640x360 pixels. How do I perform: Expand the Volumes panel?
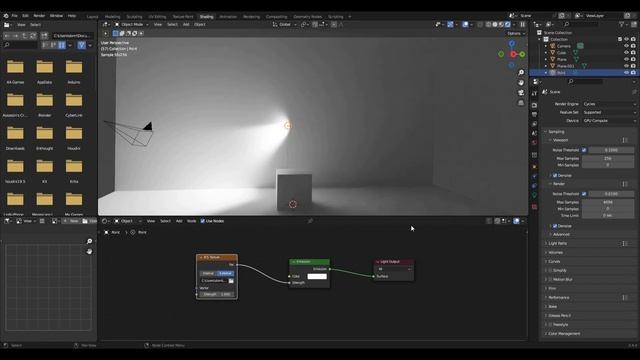click(x=556, y=253)
